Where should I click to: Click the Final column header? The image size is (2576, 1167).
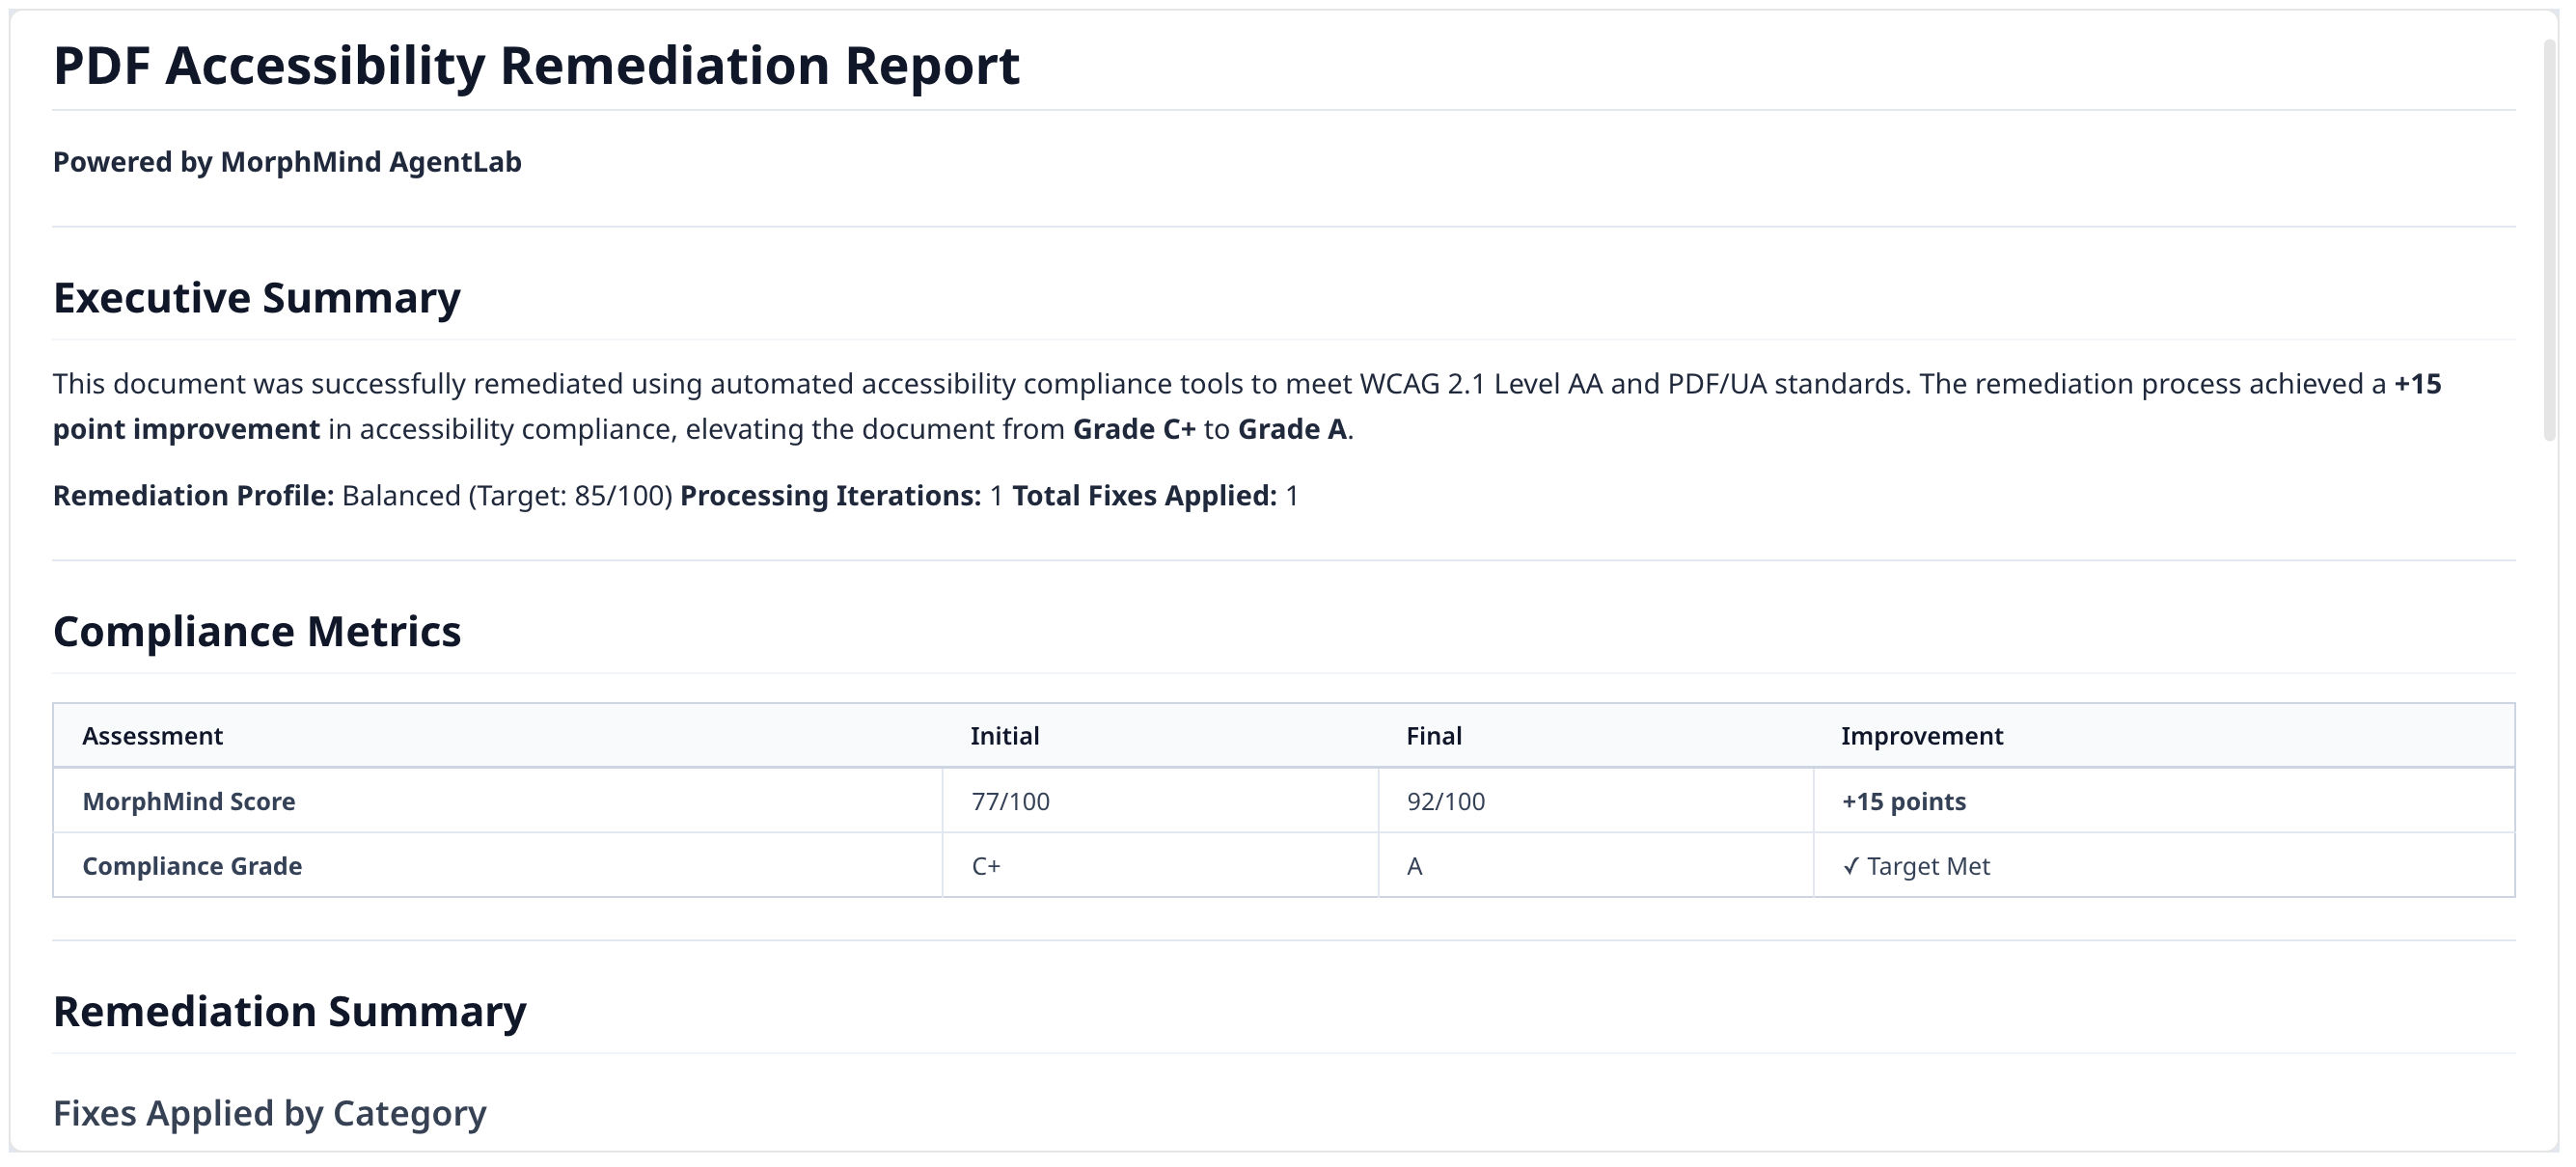pyautogui.click(x=1433, y=737)
